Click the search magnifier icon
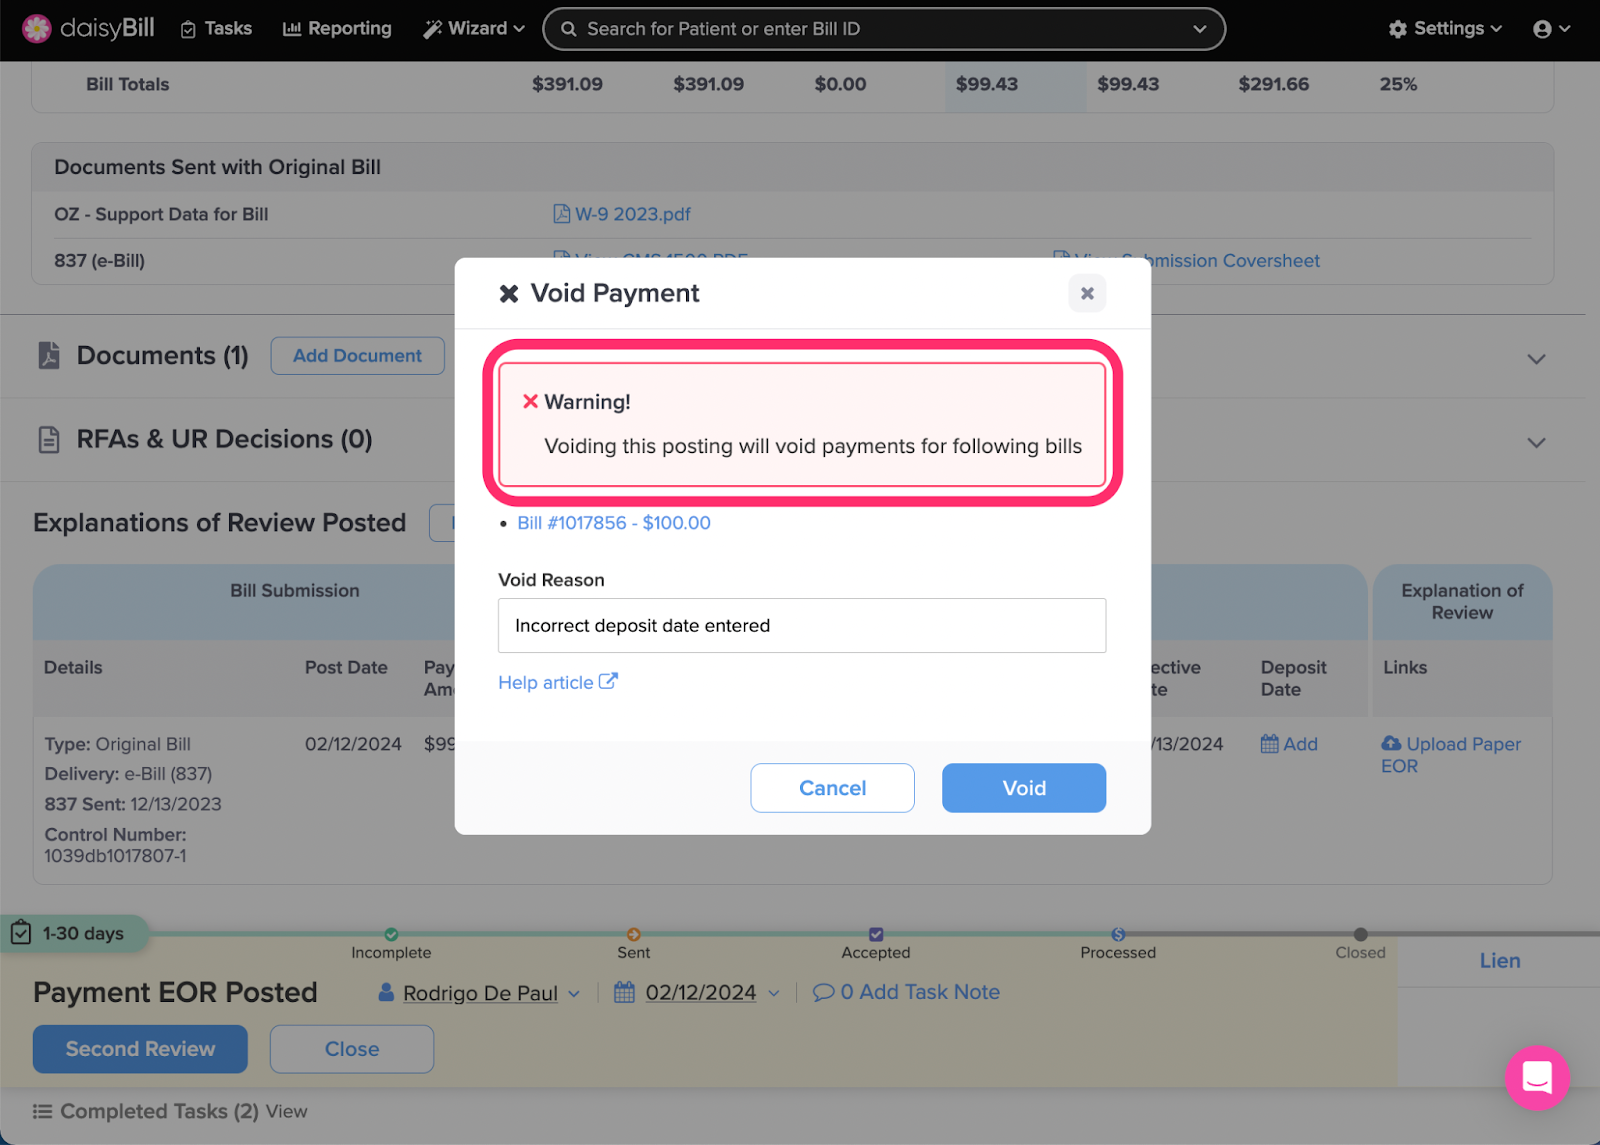This screenshot has width=1600, height=1145. tap(569, 28)
